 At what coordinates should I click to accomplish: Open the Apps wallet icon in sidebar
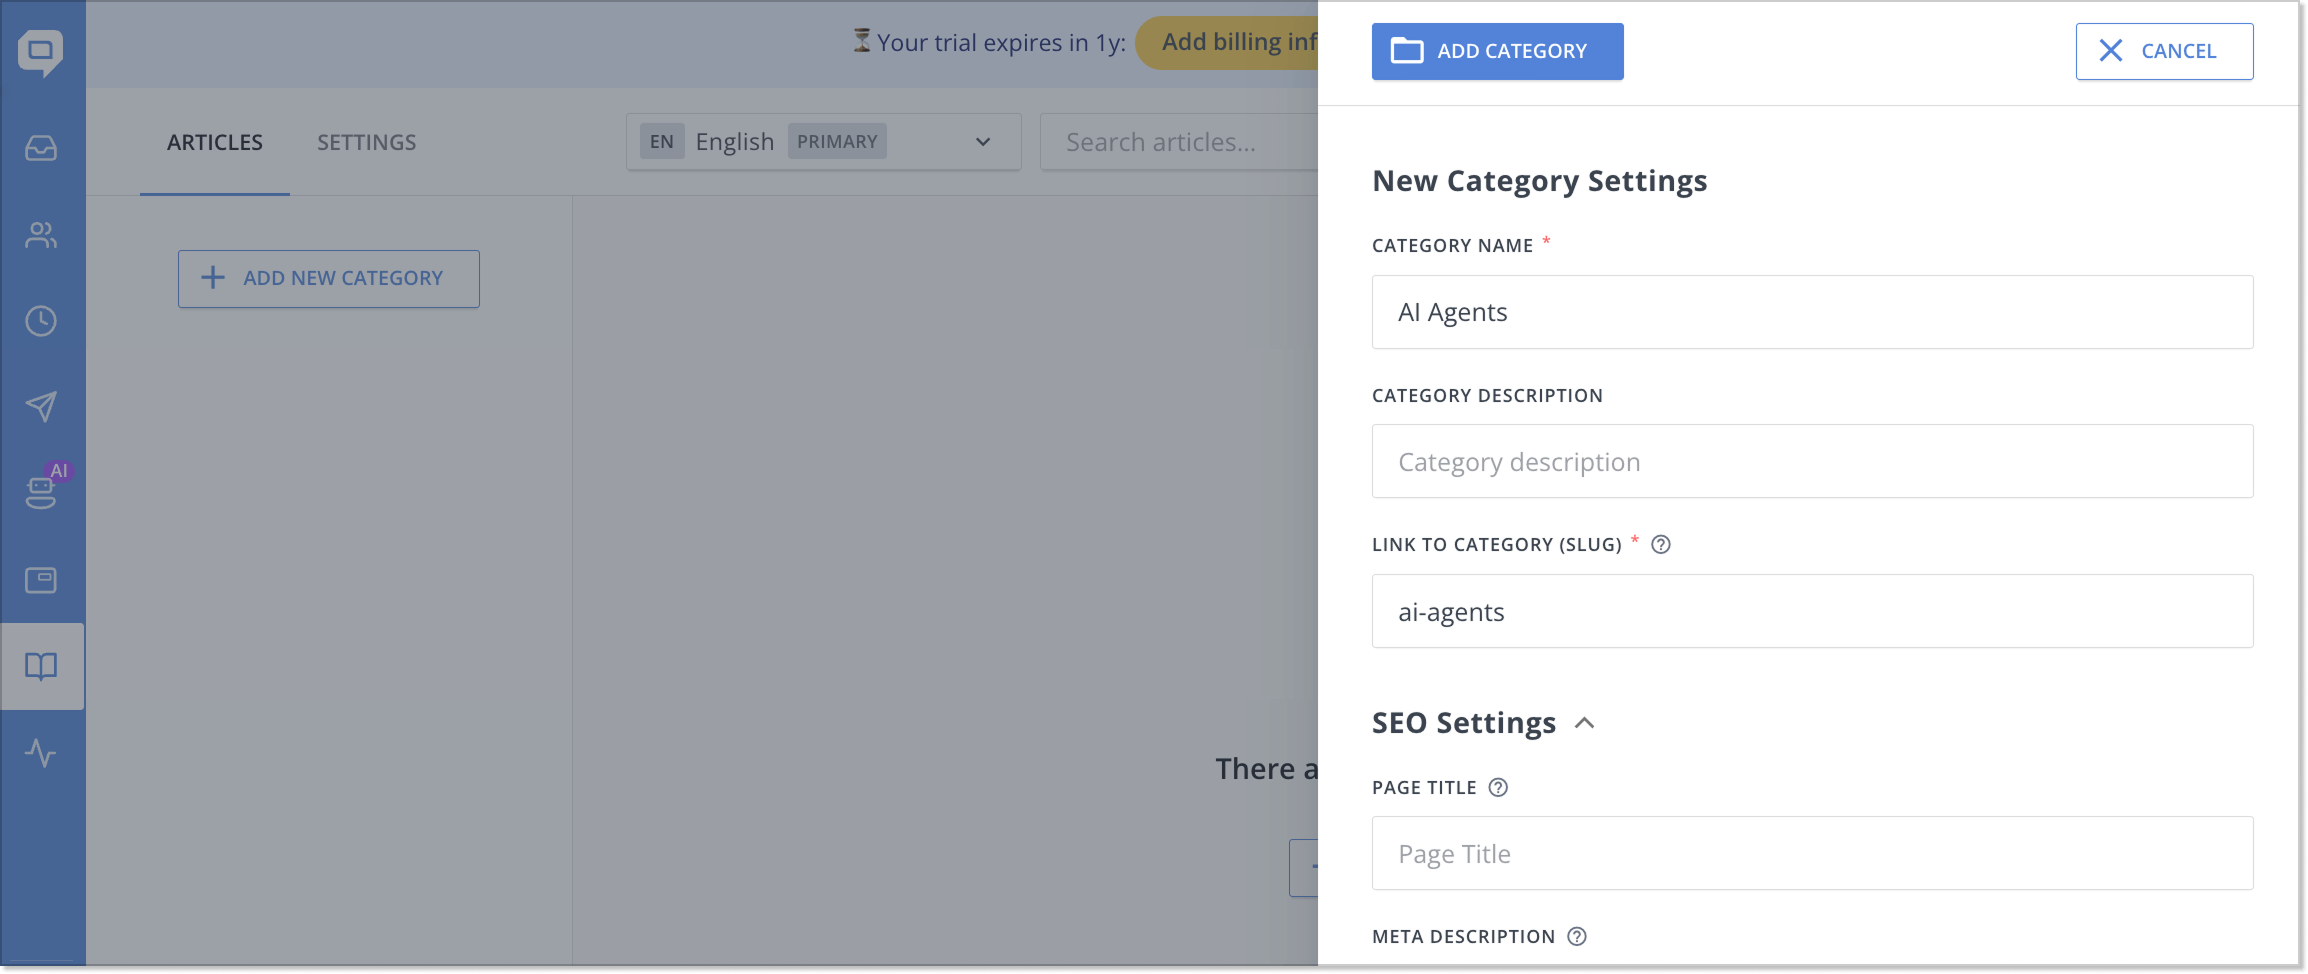coord(42,579)
